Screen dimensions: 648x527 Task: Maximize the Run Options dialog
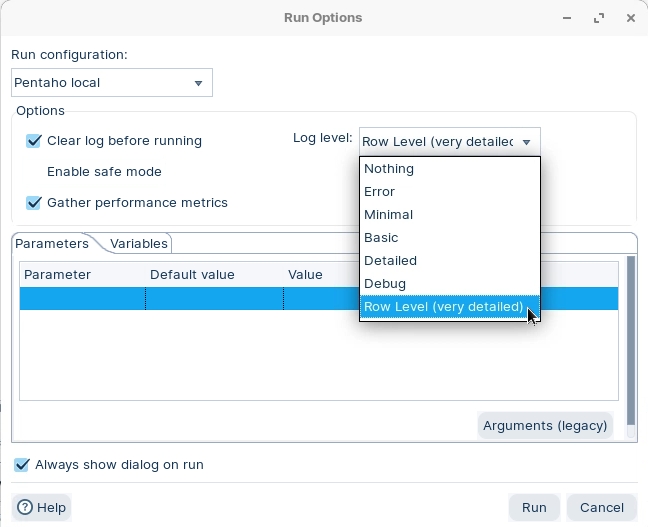(x=599, y=17)
